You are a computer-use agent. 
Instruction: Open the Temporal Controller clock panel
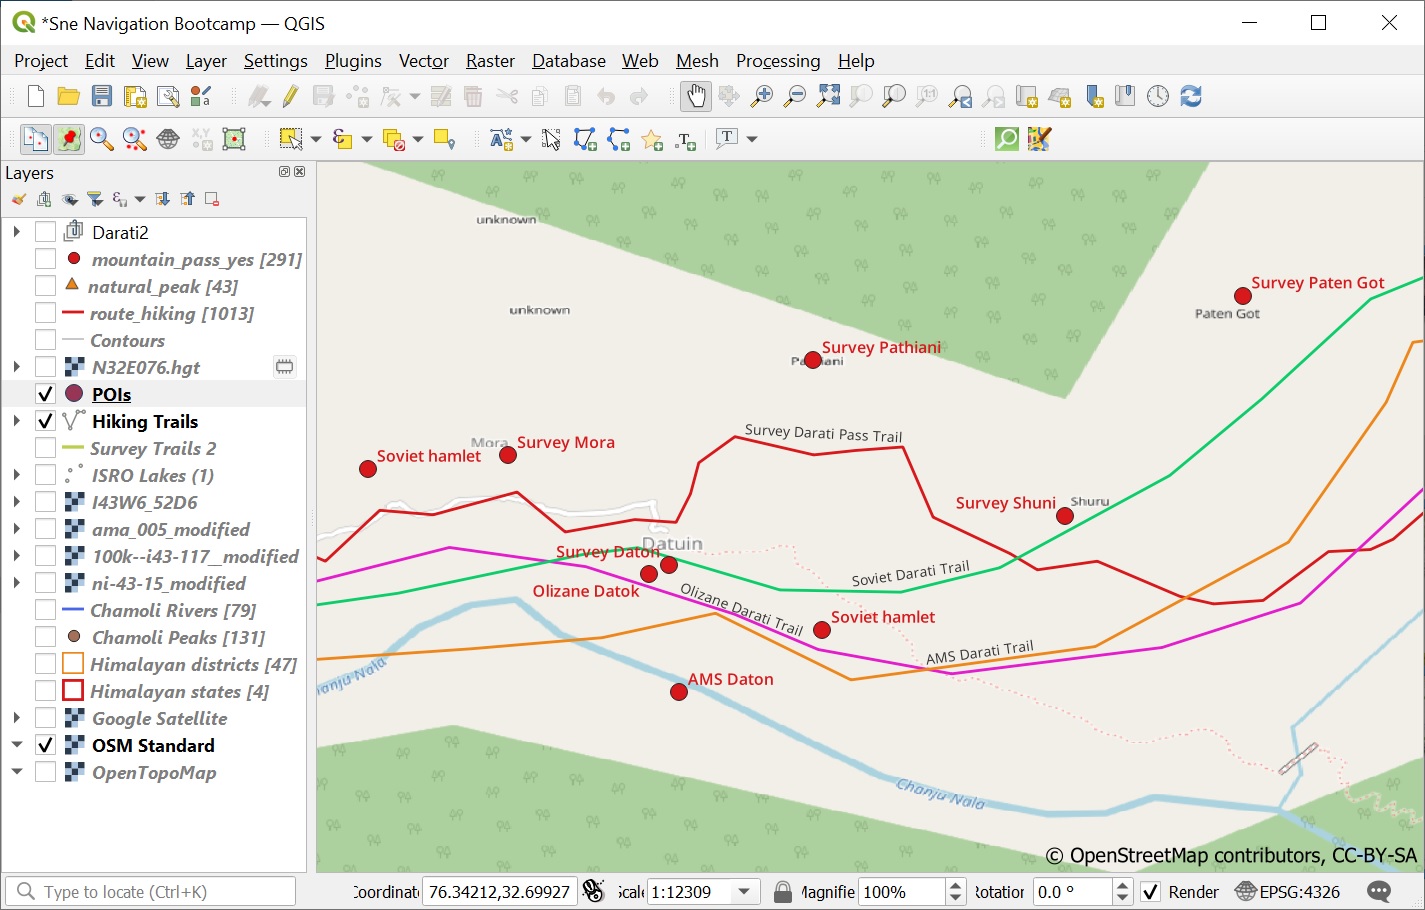1158,96
